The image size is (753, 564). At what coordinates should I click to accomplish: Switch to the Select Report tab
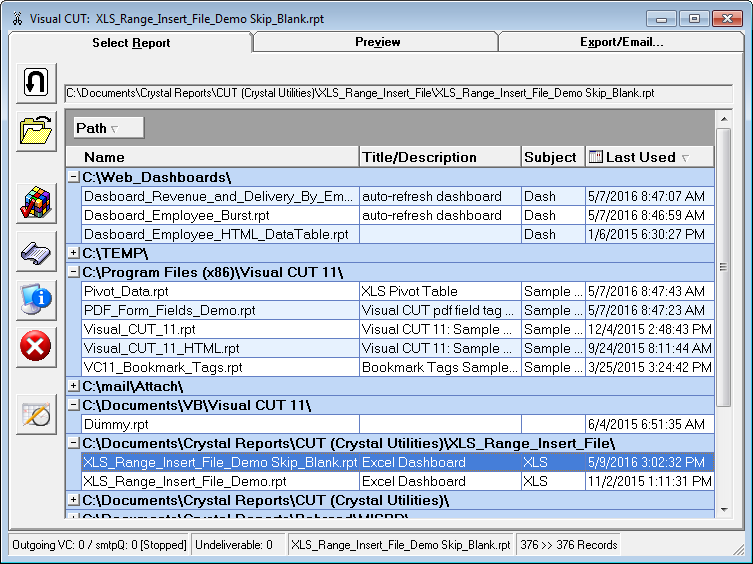coord(131,43)
